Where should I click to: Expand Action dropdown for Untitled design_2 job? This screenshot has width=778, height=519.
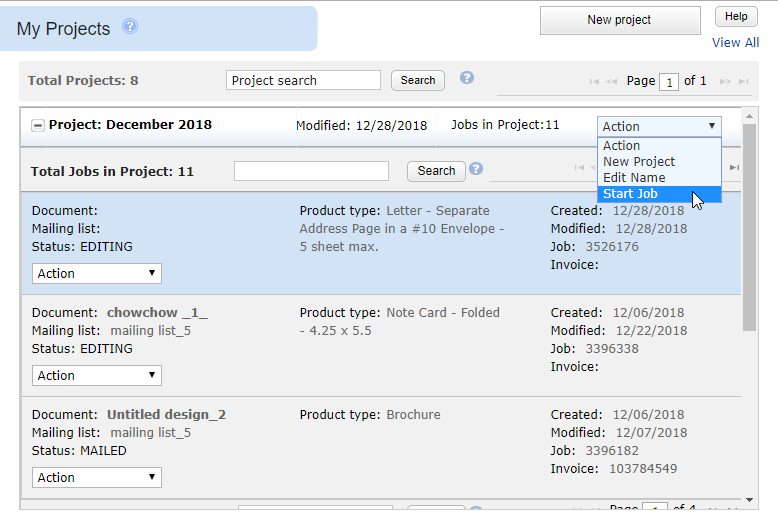(x=97, y=477)
